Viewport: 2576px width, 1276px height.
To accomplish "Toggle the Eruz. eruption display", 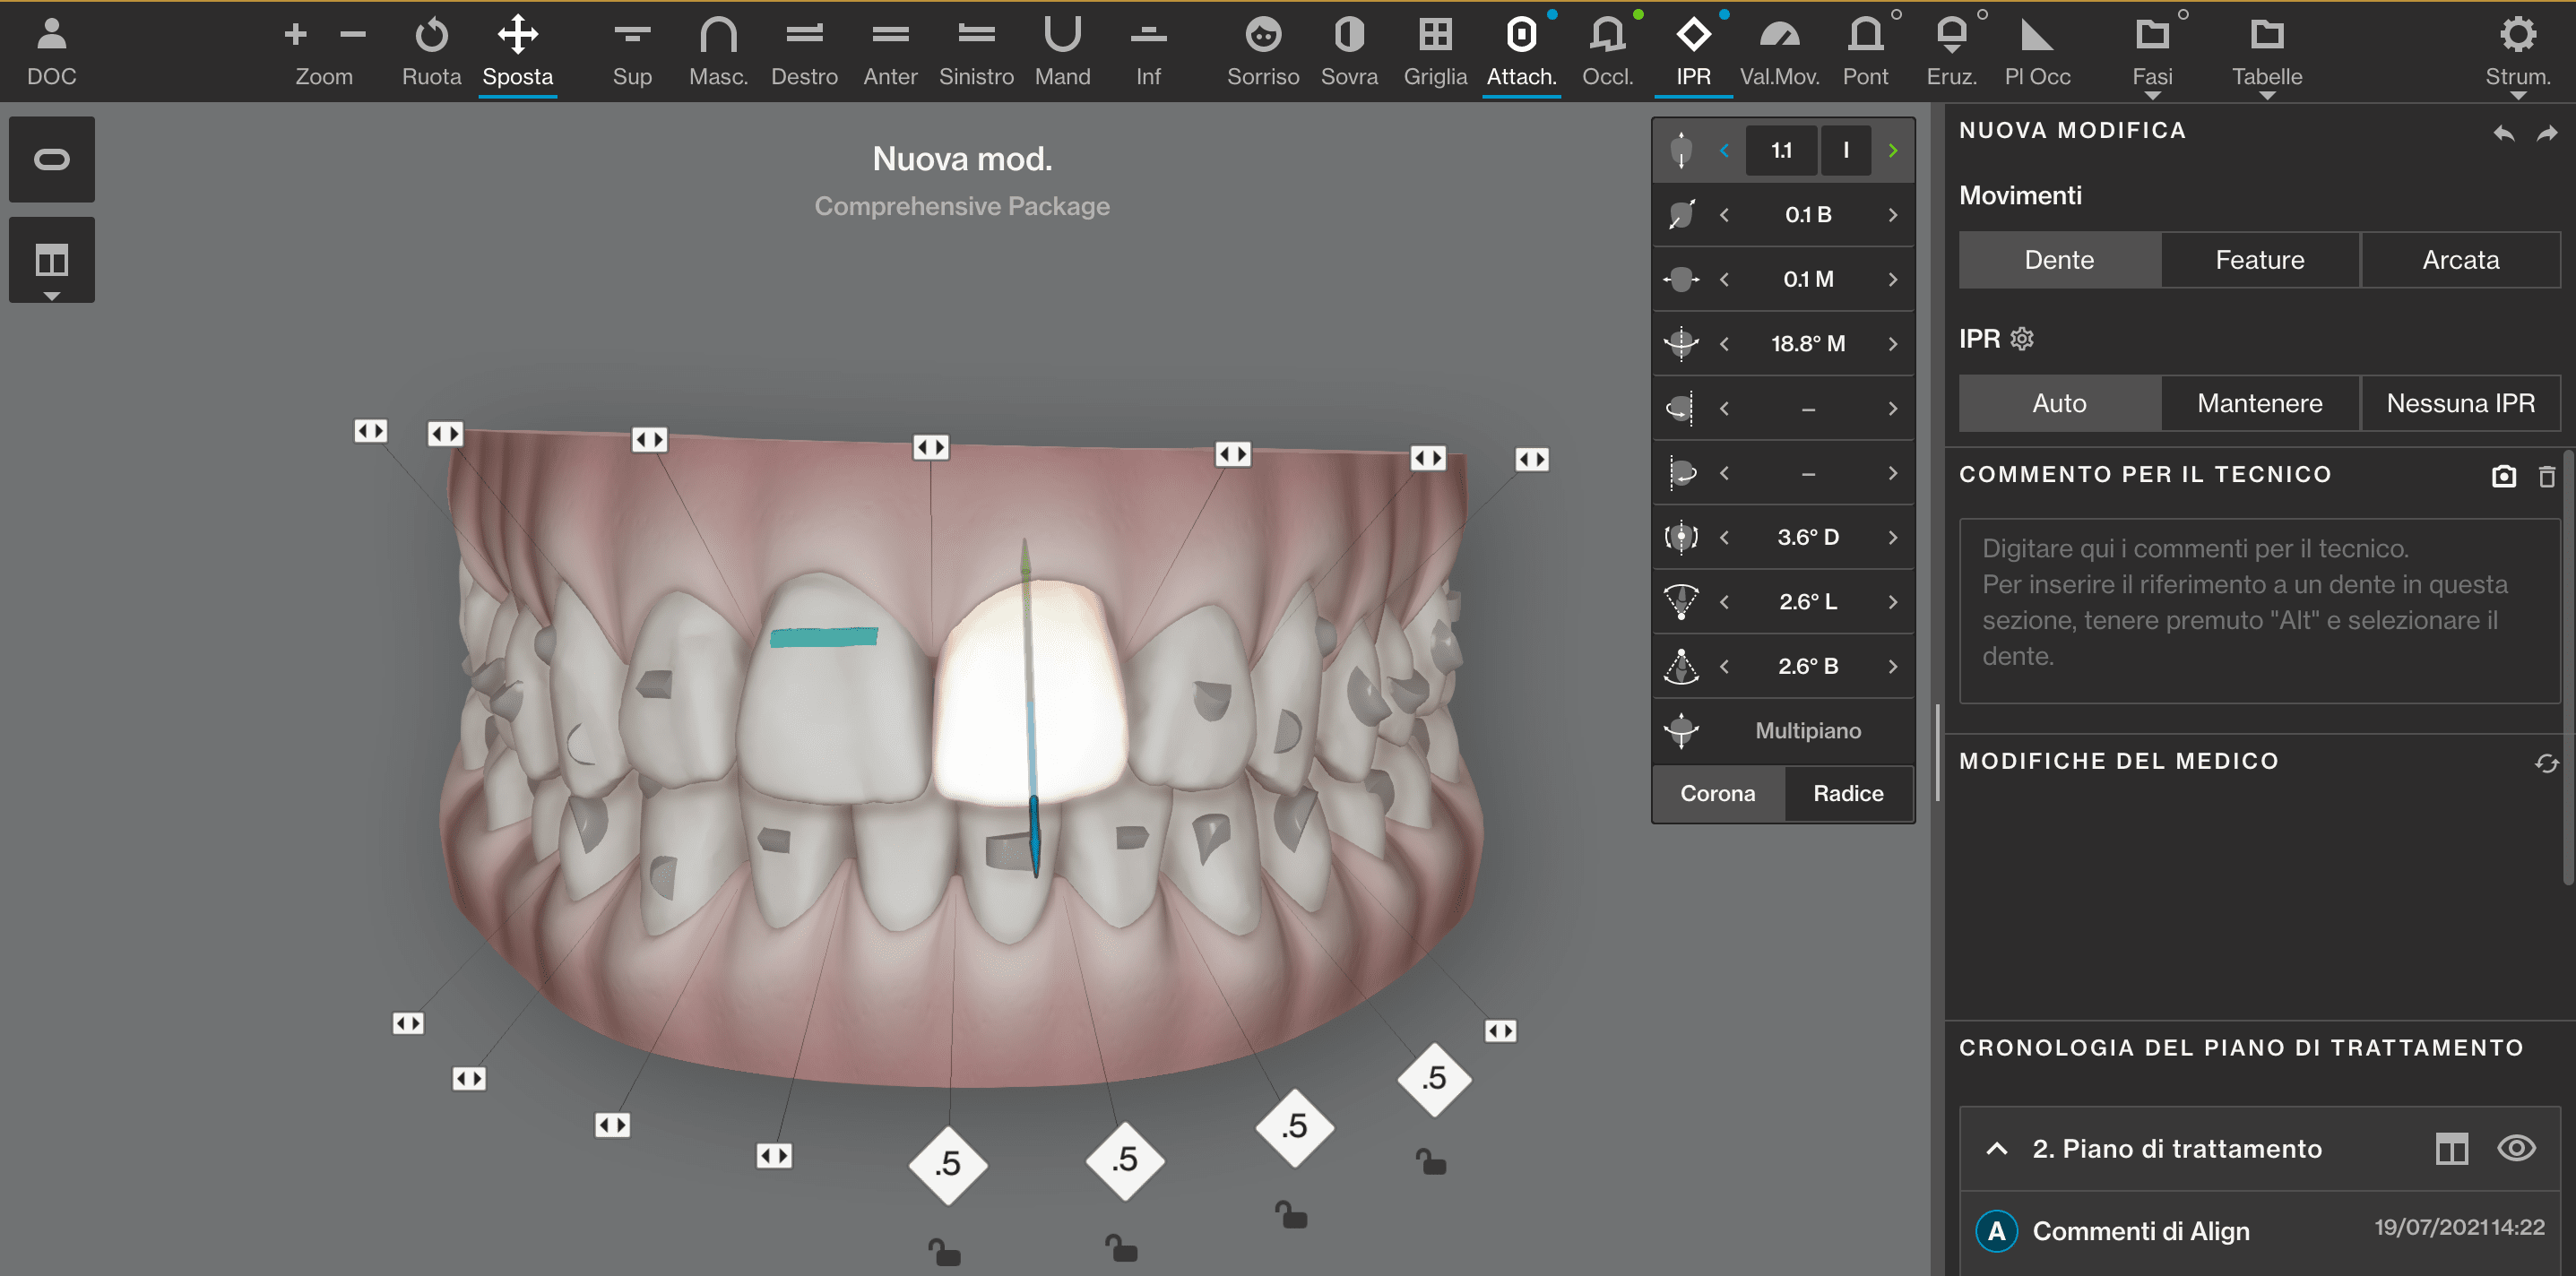I will pos(1951,52).
